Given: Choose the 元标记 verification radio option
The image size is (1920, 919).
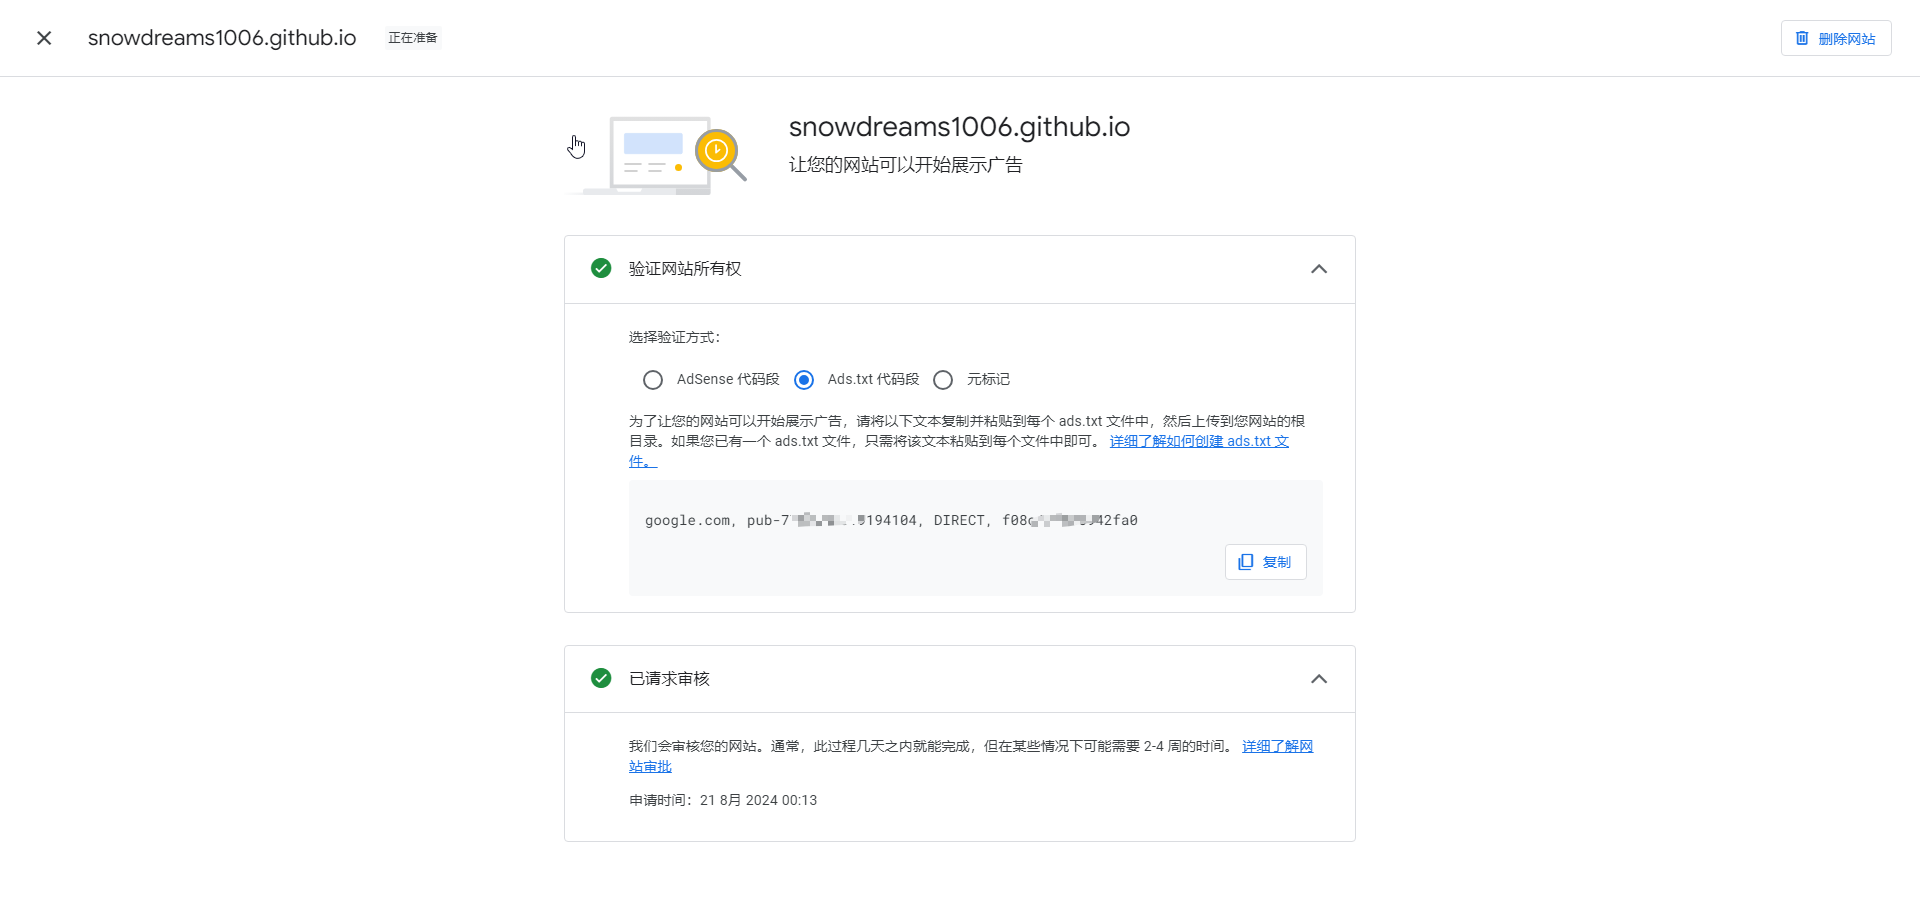Looking at the screenshot, I should point(943,380).
